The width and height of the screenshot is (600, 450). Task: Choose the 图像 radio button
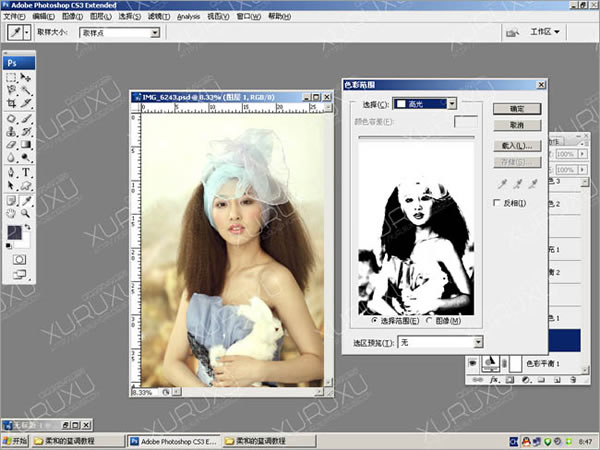(x=429, y=320)
